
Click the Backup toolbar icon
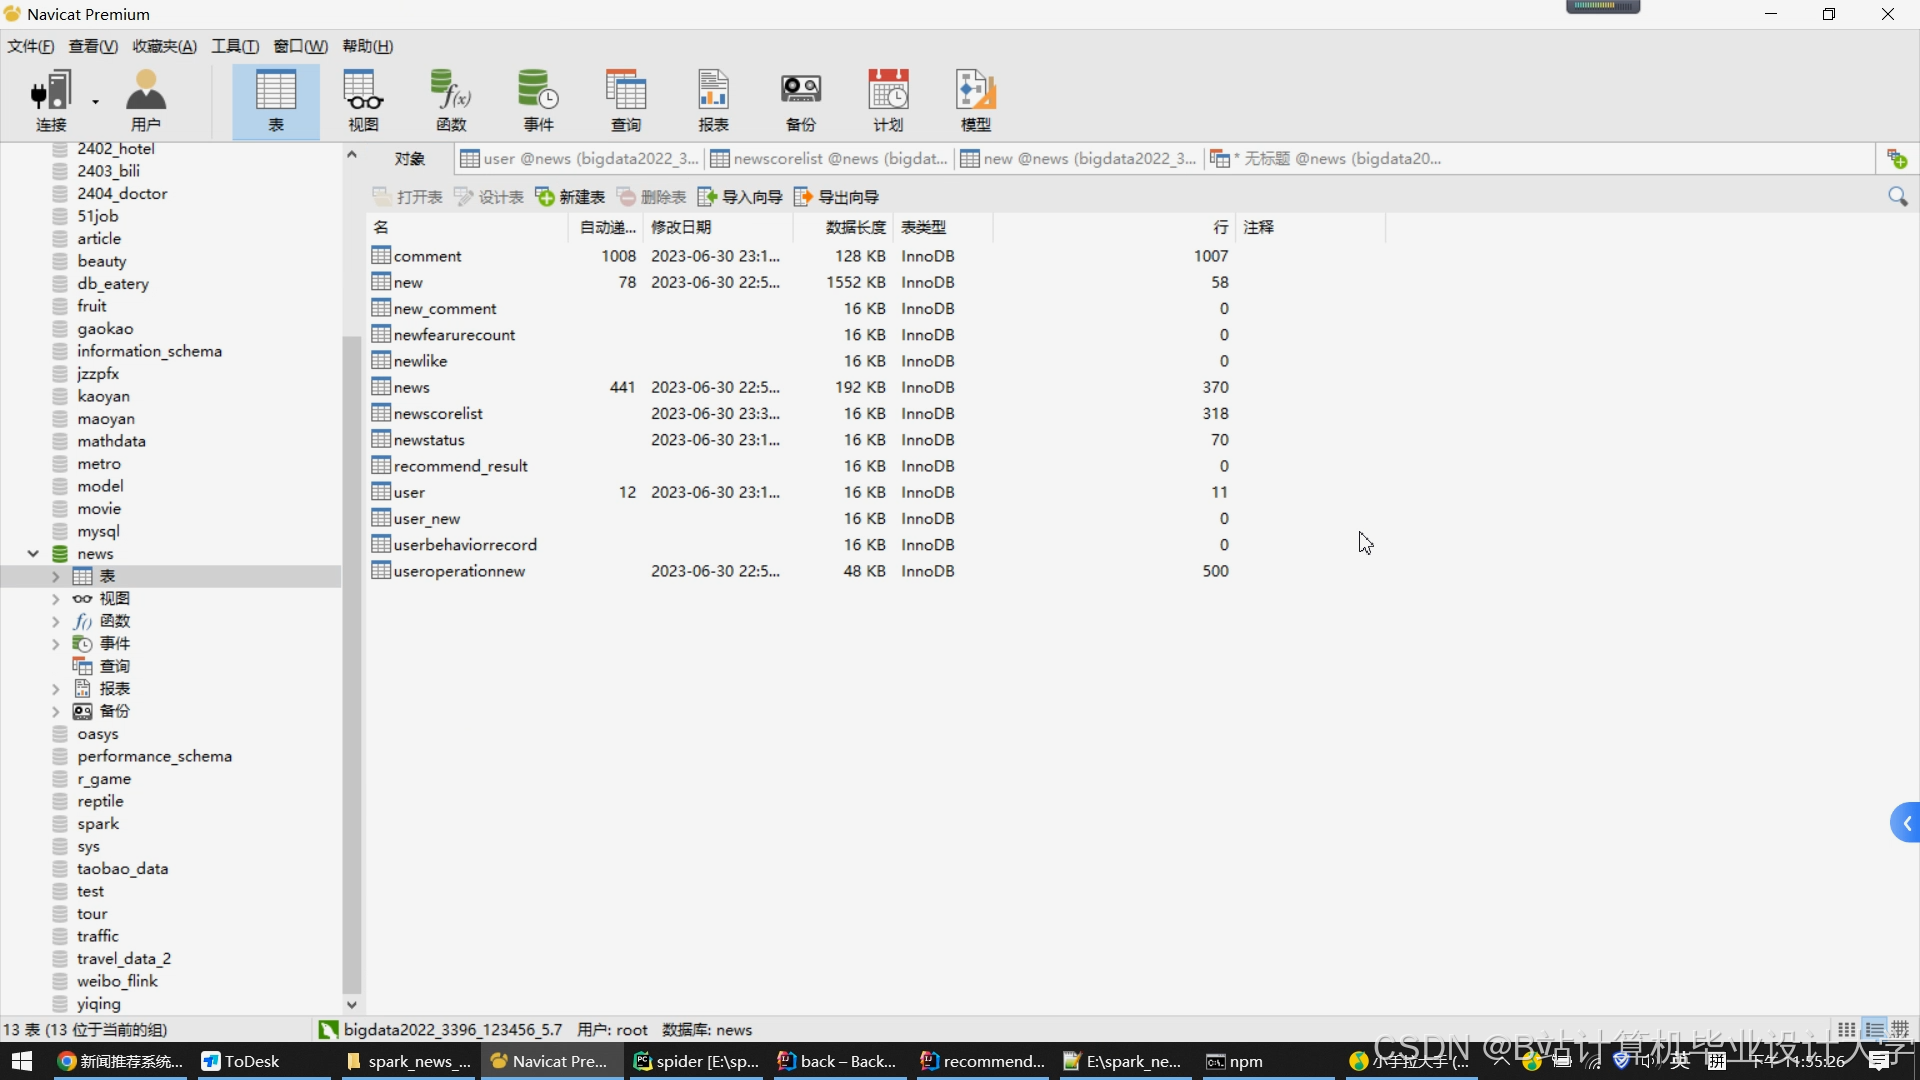coord(800,100)
